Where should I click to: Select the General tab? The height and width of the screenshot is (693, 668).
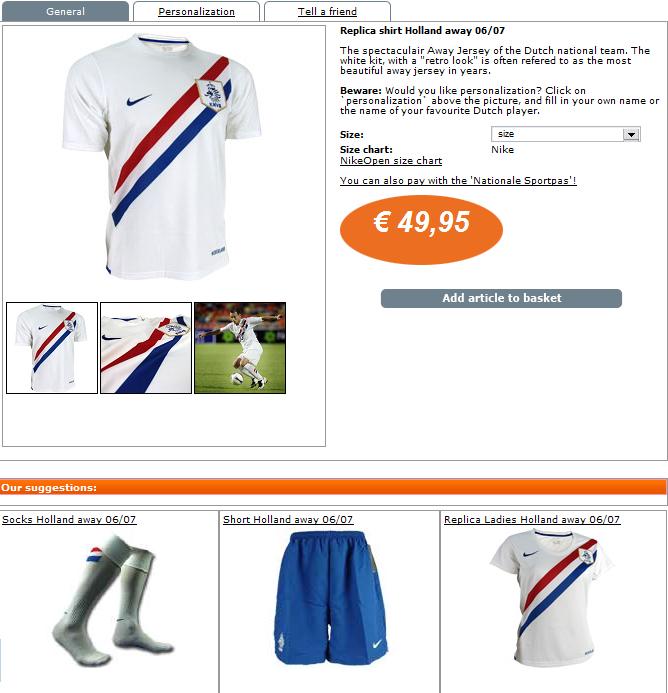click(65, 11)
